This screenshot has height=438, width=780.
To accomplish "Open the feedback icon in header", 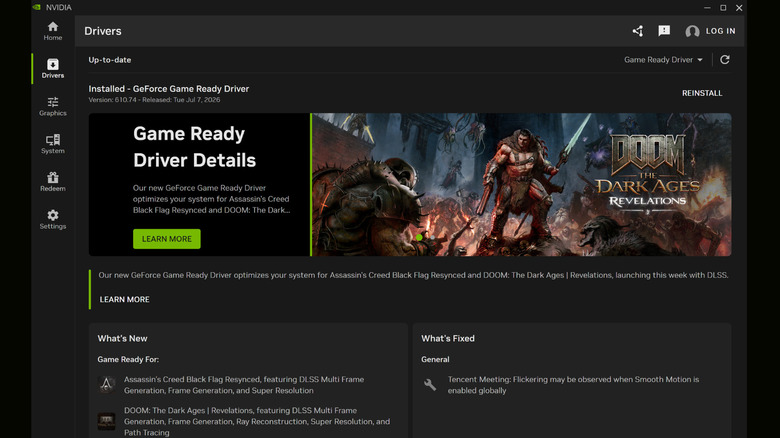I will 664,31.
